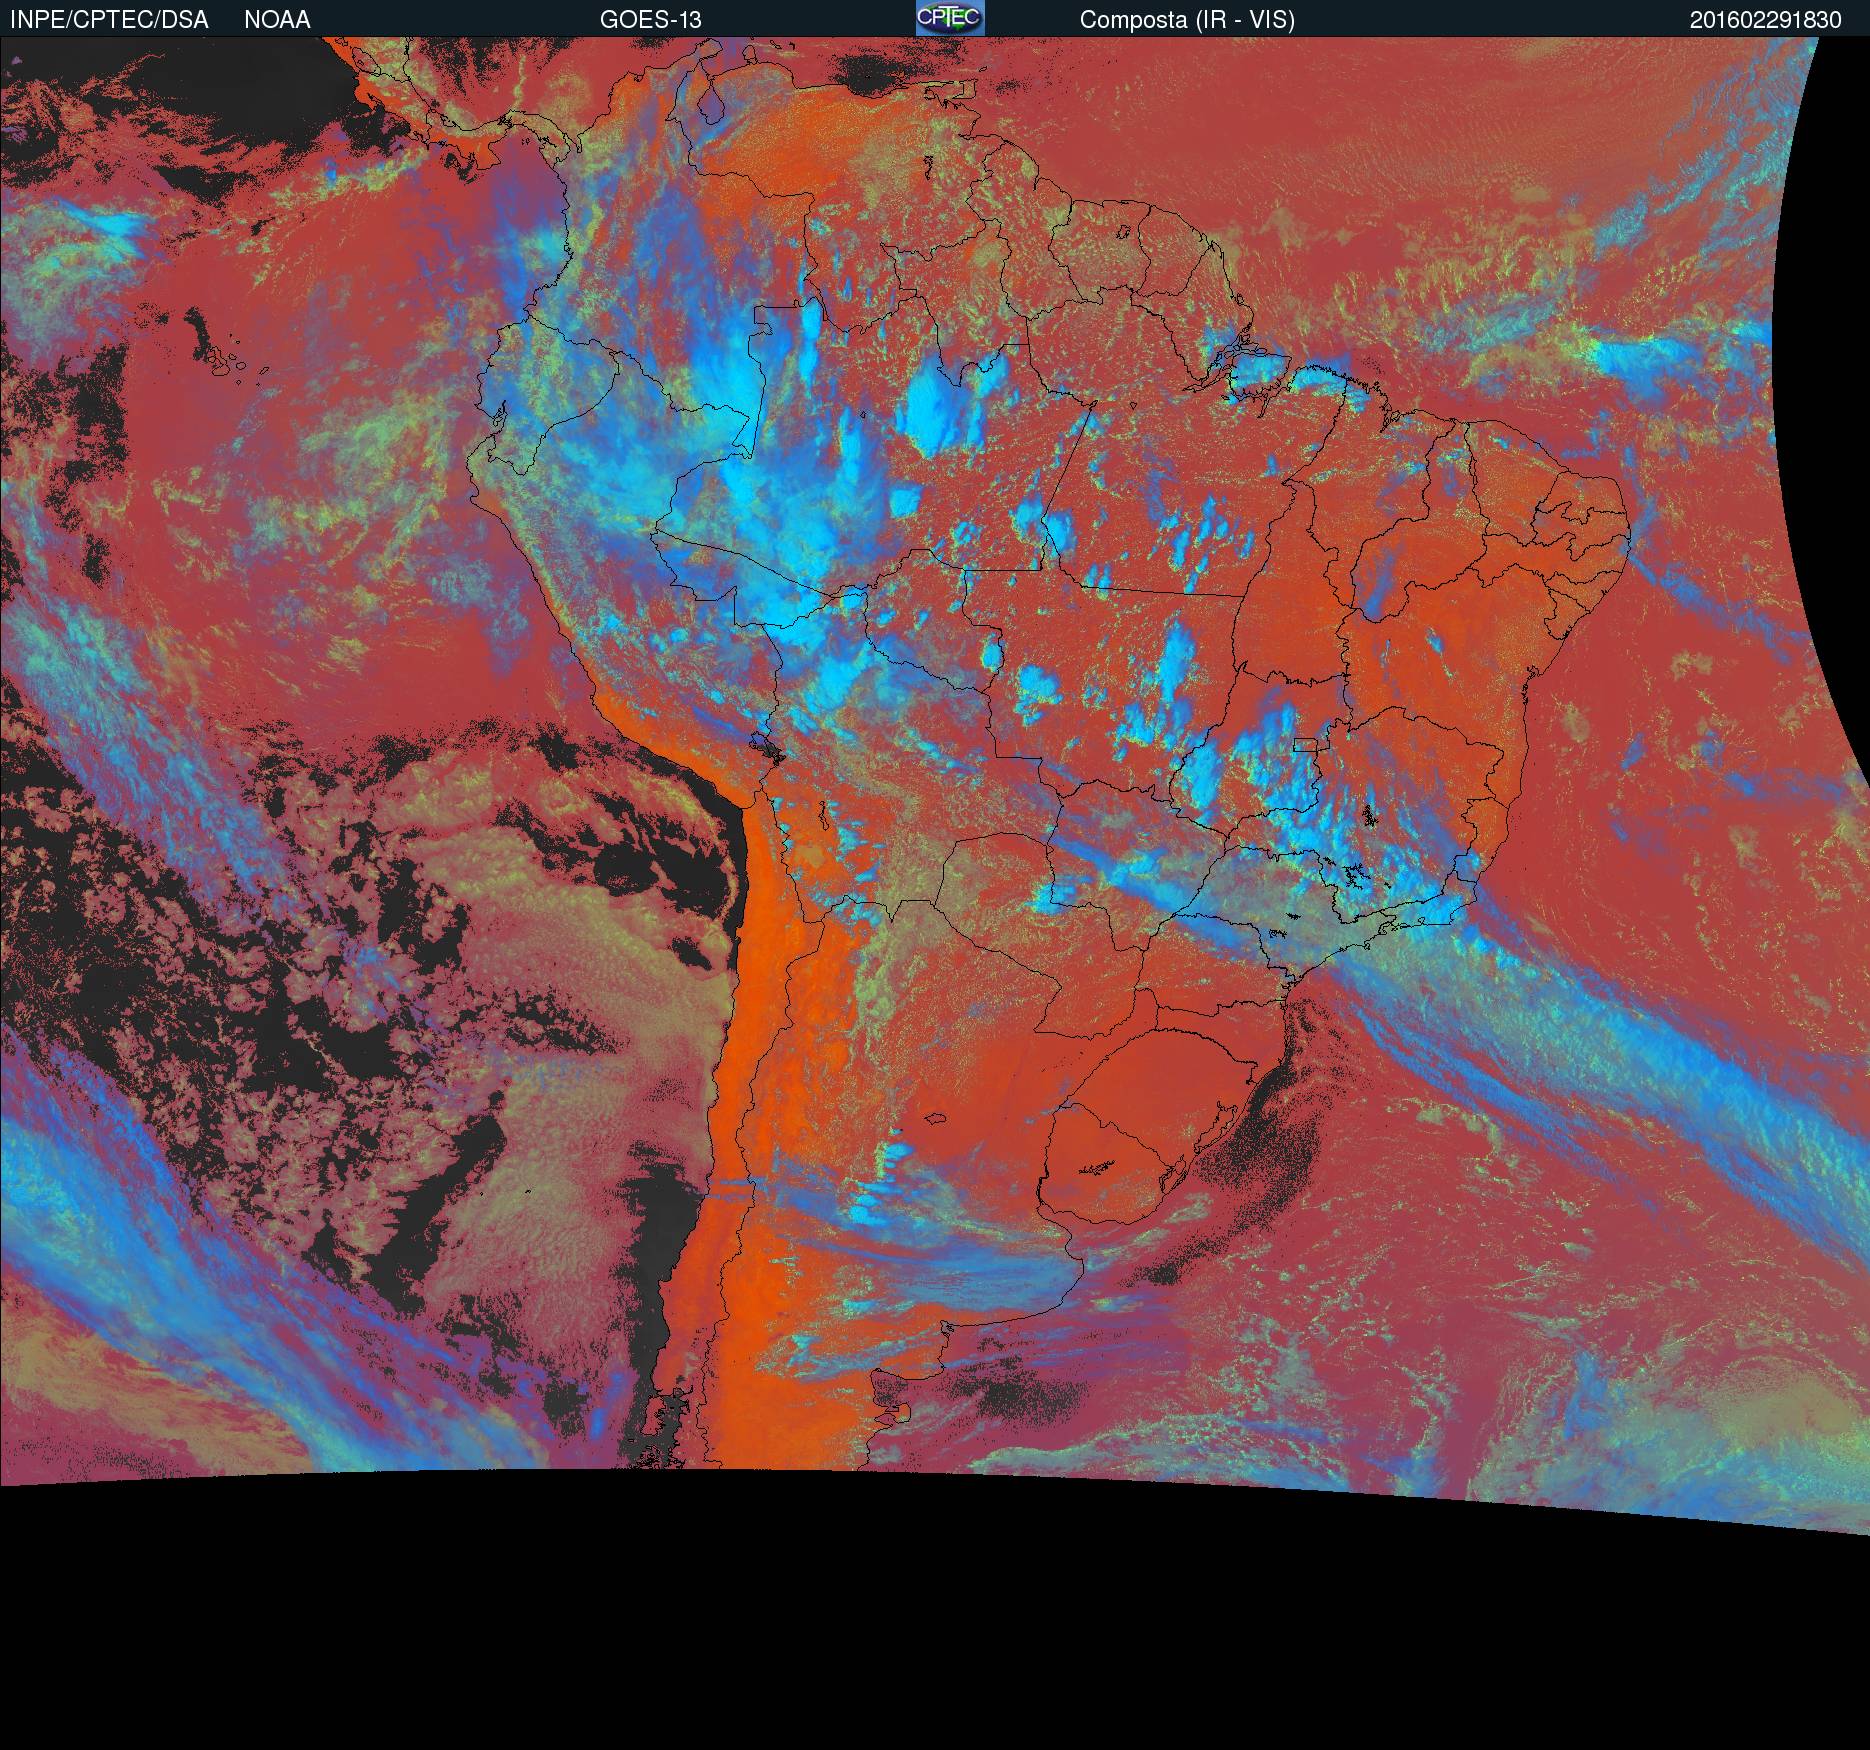Click the GOES-13 satellite label

click(650, 20)
